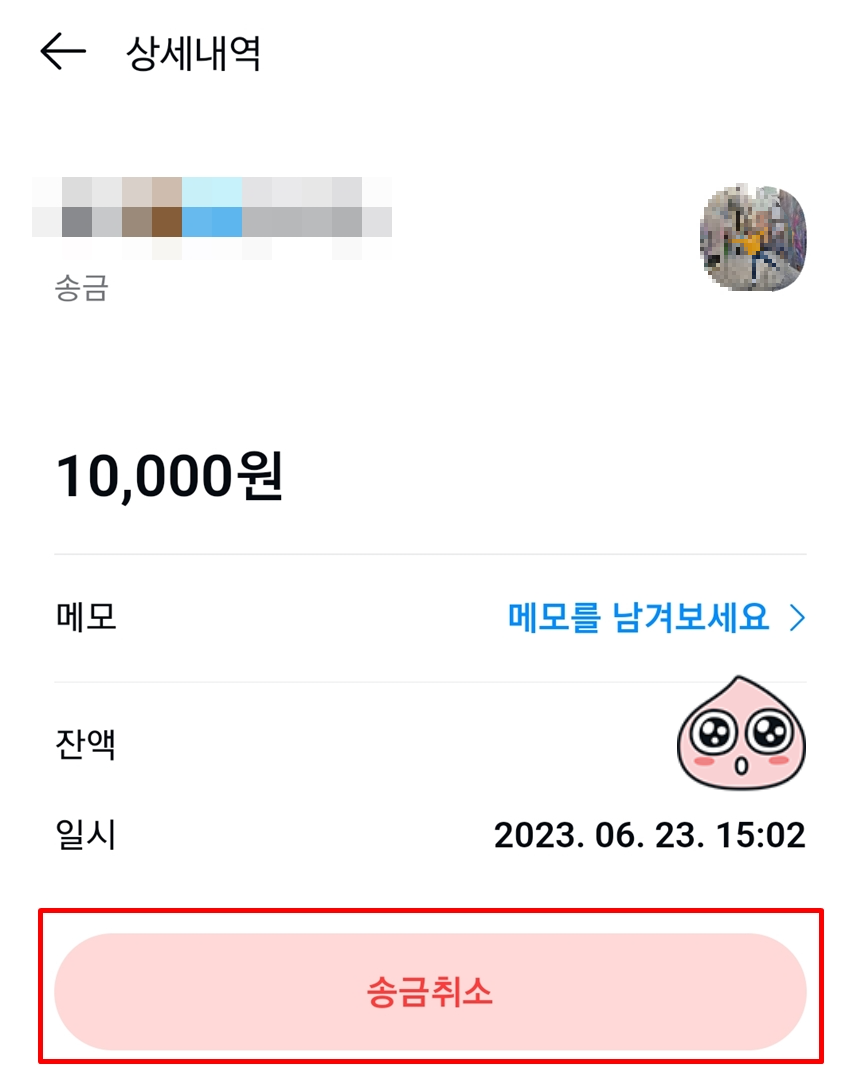
Task: Tap the Apeach peach character sticker
Action: click(x=741, y=733)
